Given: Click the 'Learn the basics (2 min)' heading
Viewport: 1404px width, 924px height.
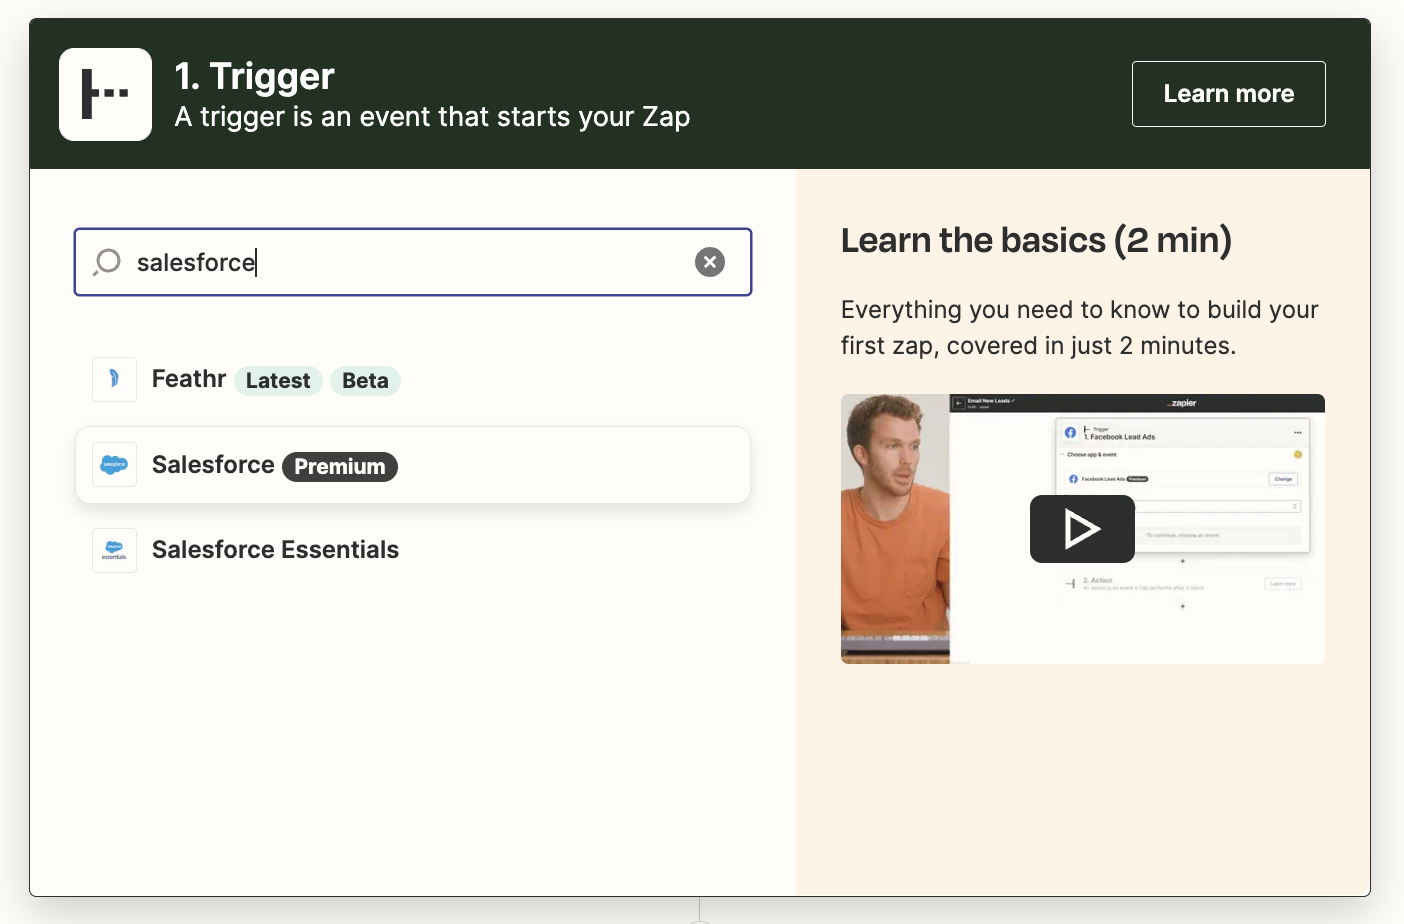Looking at the screenshot, I should point(1036,240).
